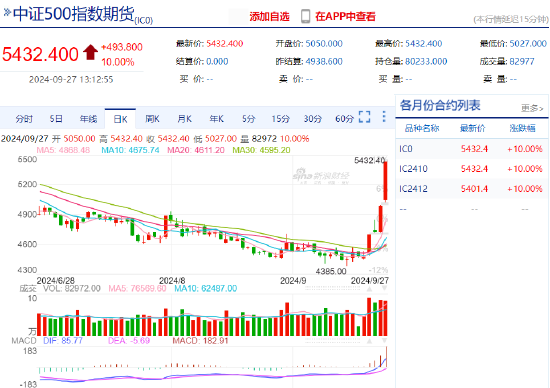The width and height of the screenshot is (550, 388).
Task: Open the three-dot chart options menu
Action: (x=384, y=116)
